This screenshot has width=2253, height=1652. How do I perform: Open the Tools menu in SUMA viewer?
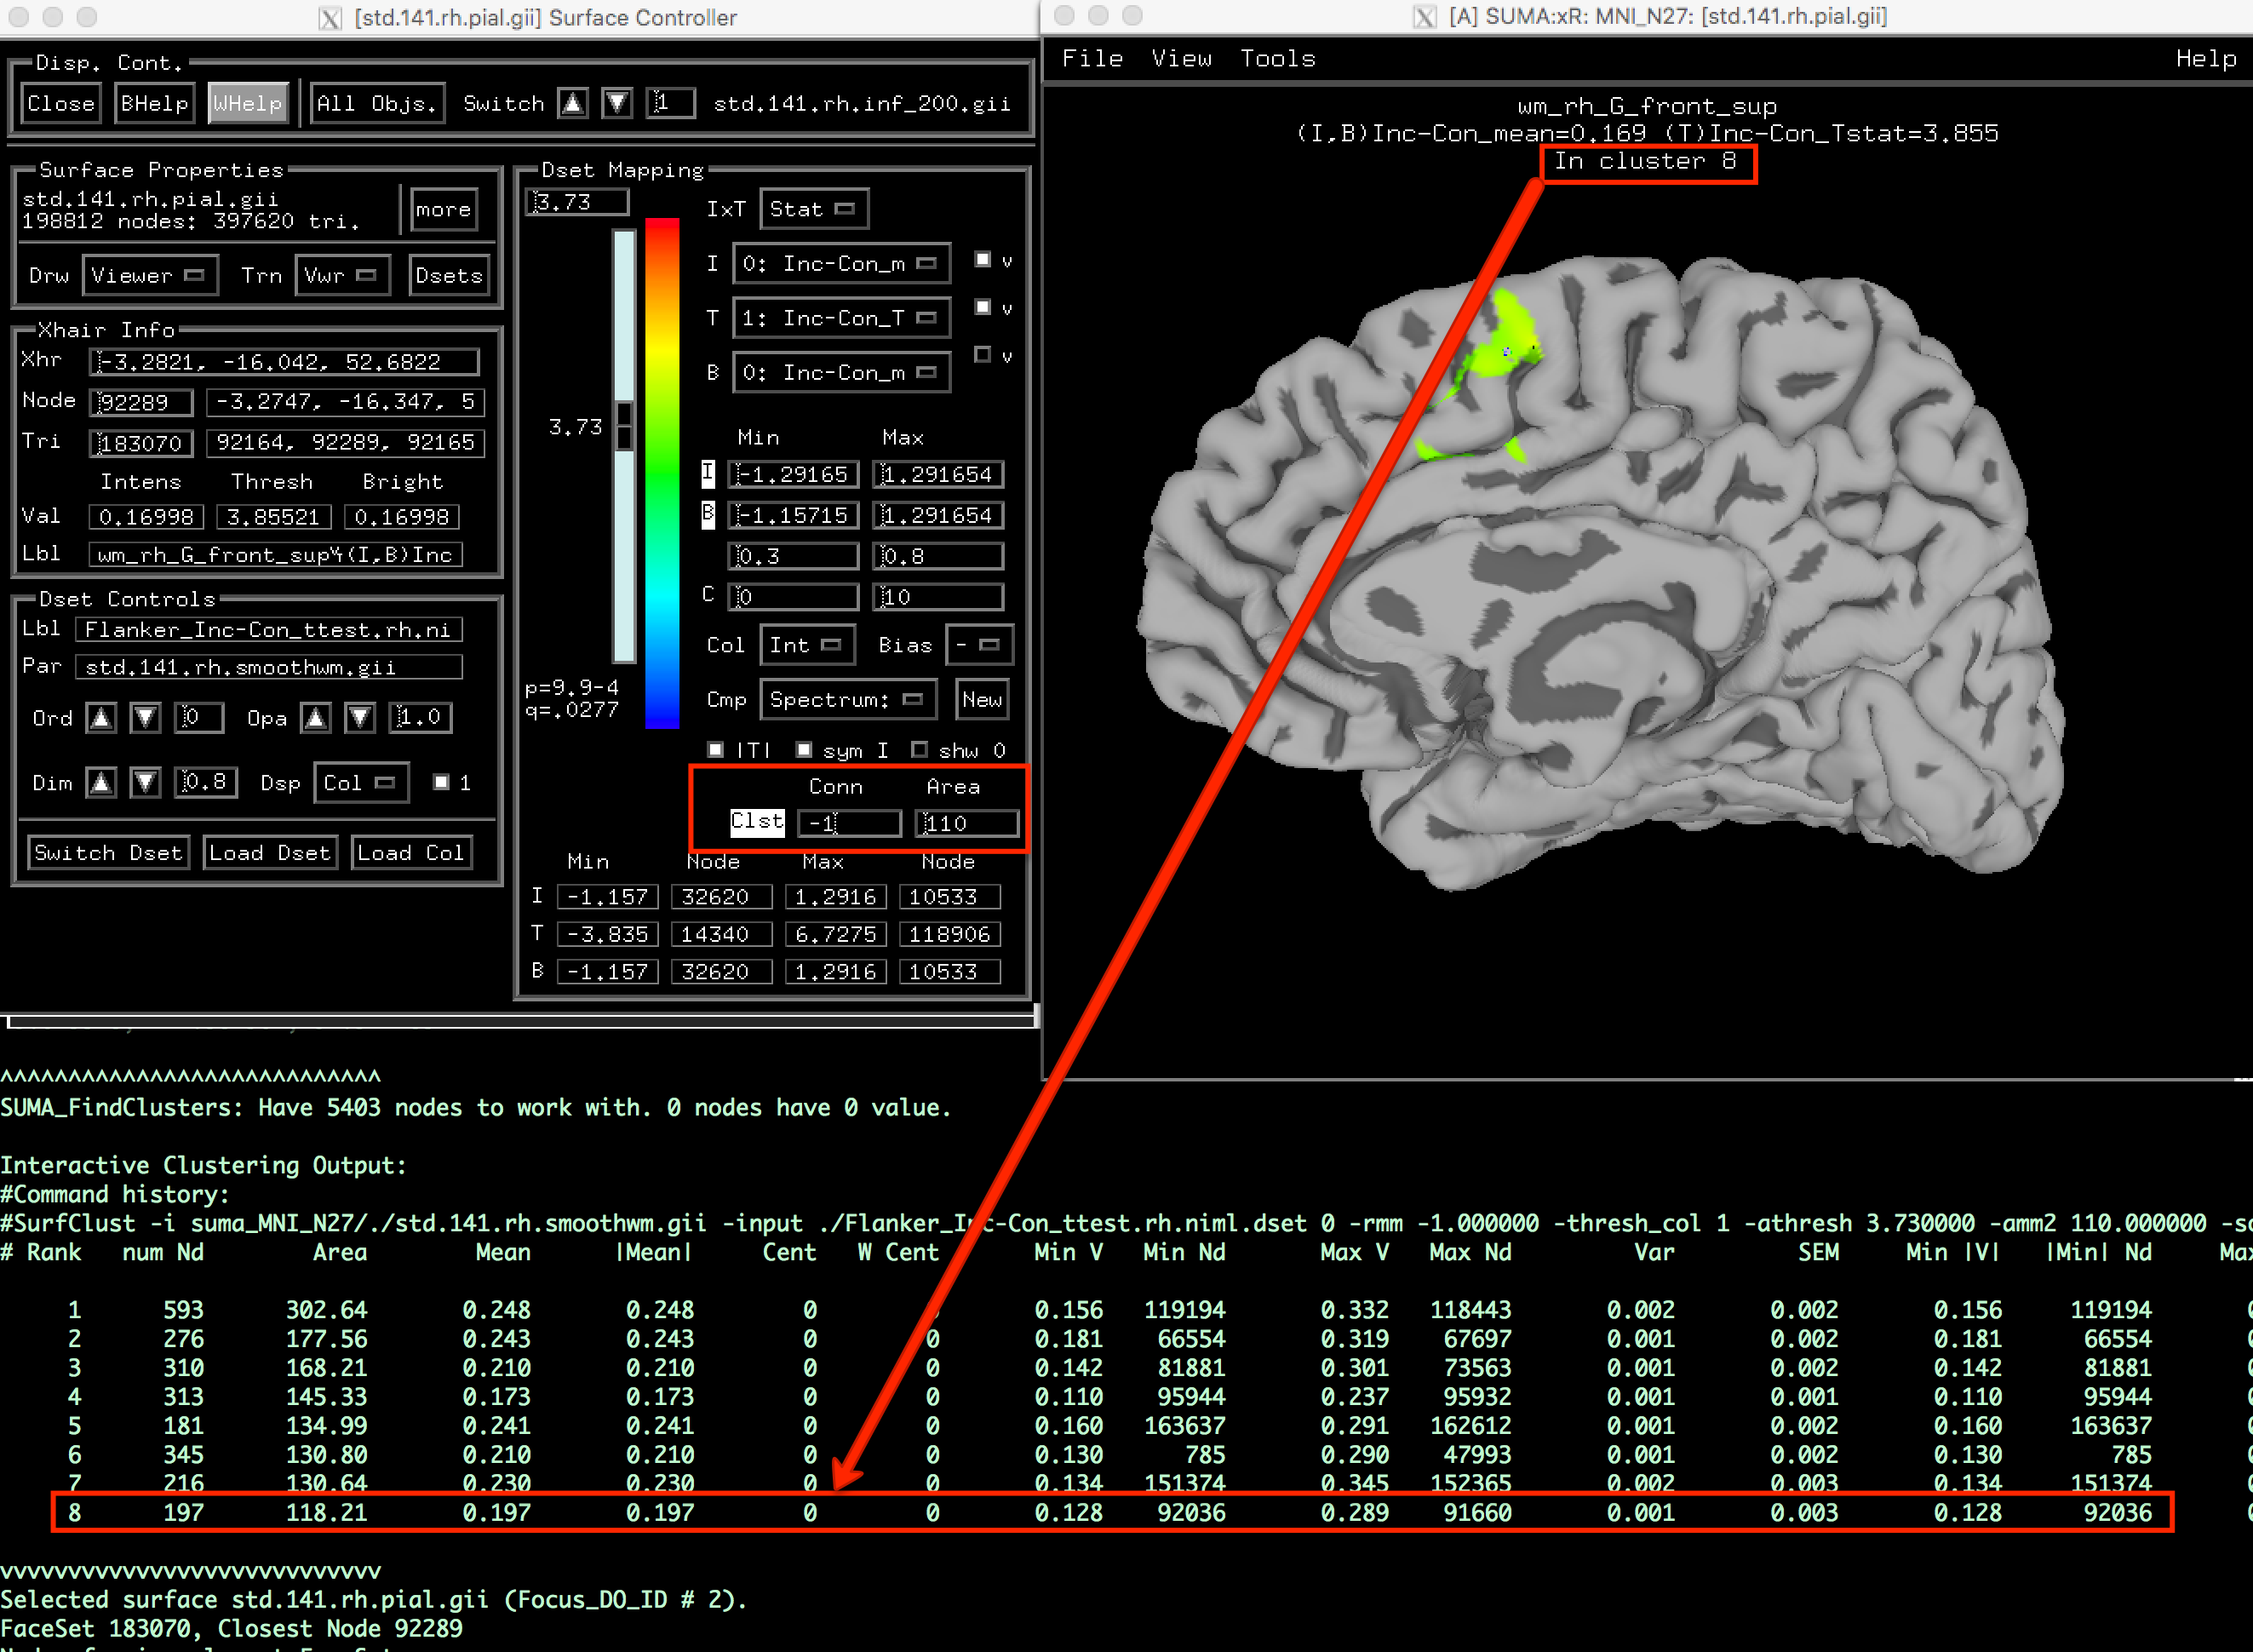tap(1277, 59)
